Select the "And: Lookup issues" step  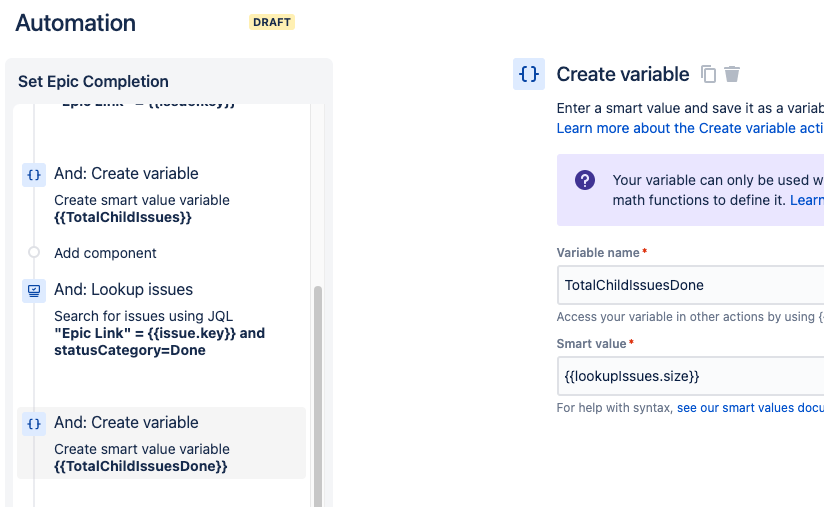123,290
